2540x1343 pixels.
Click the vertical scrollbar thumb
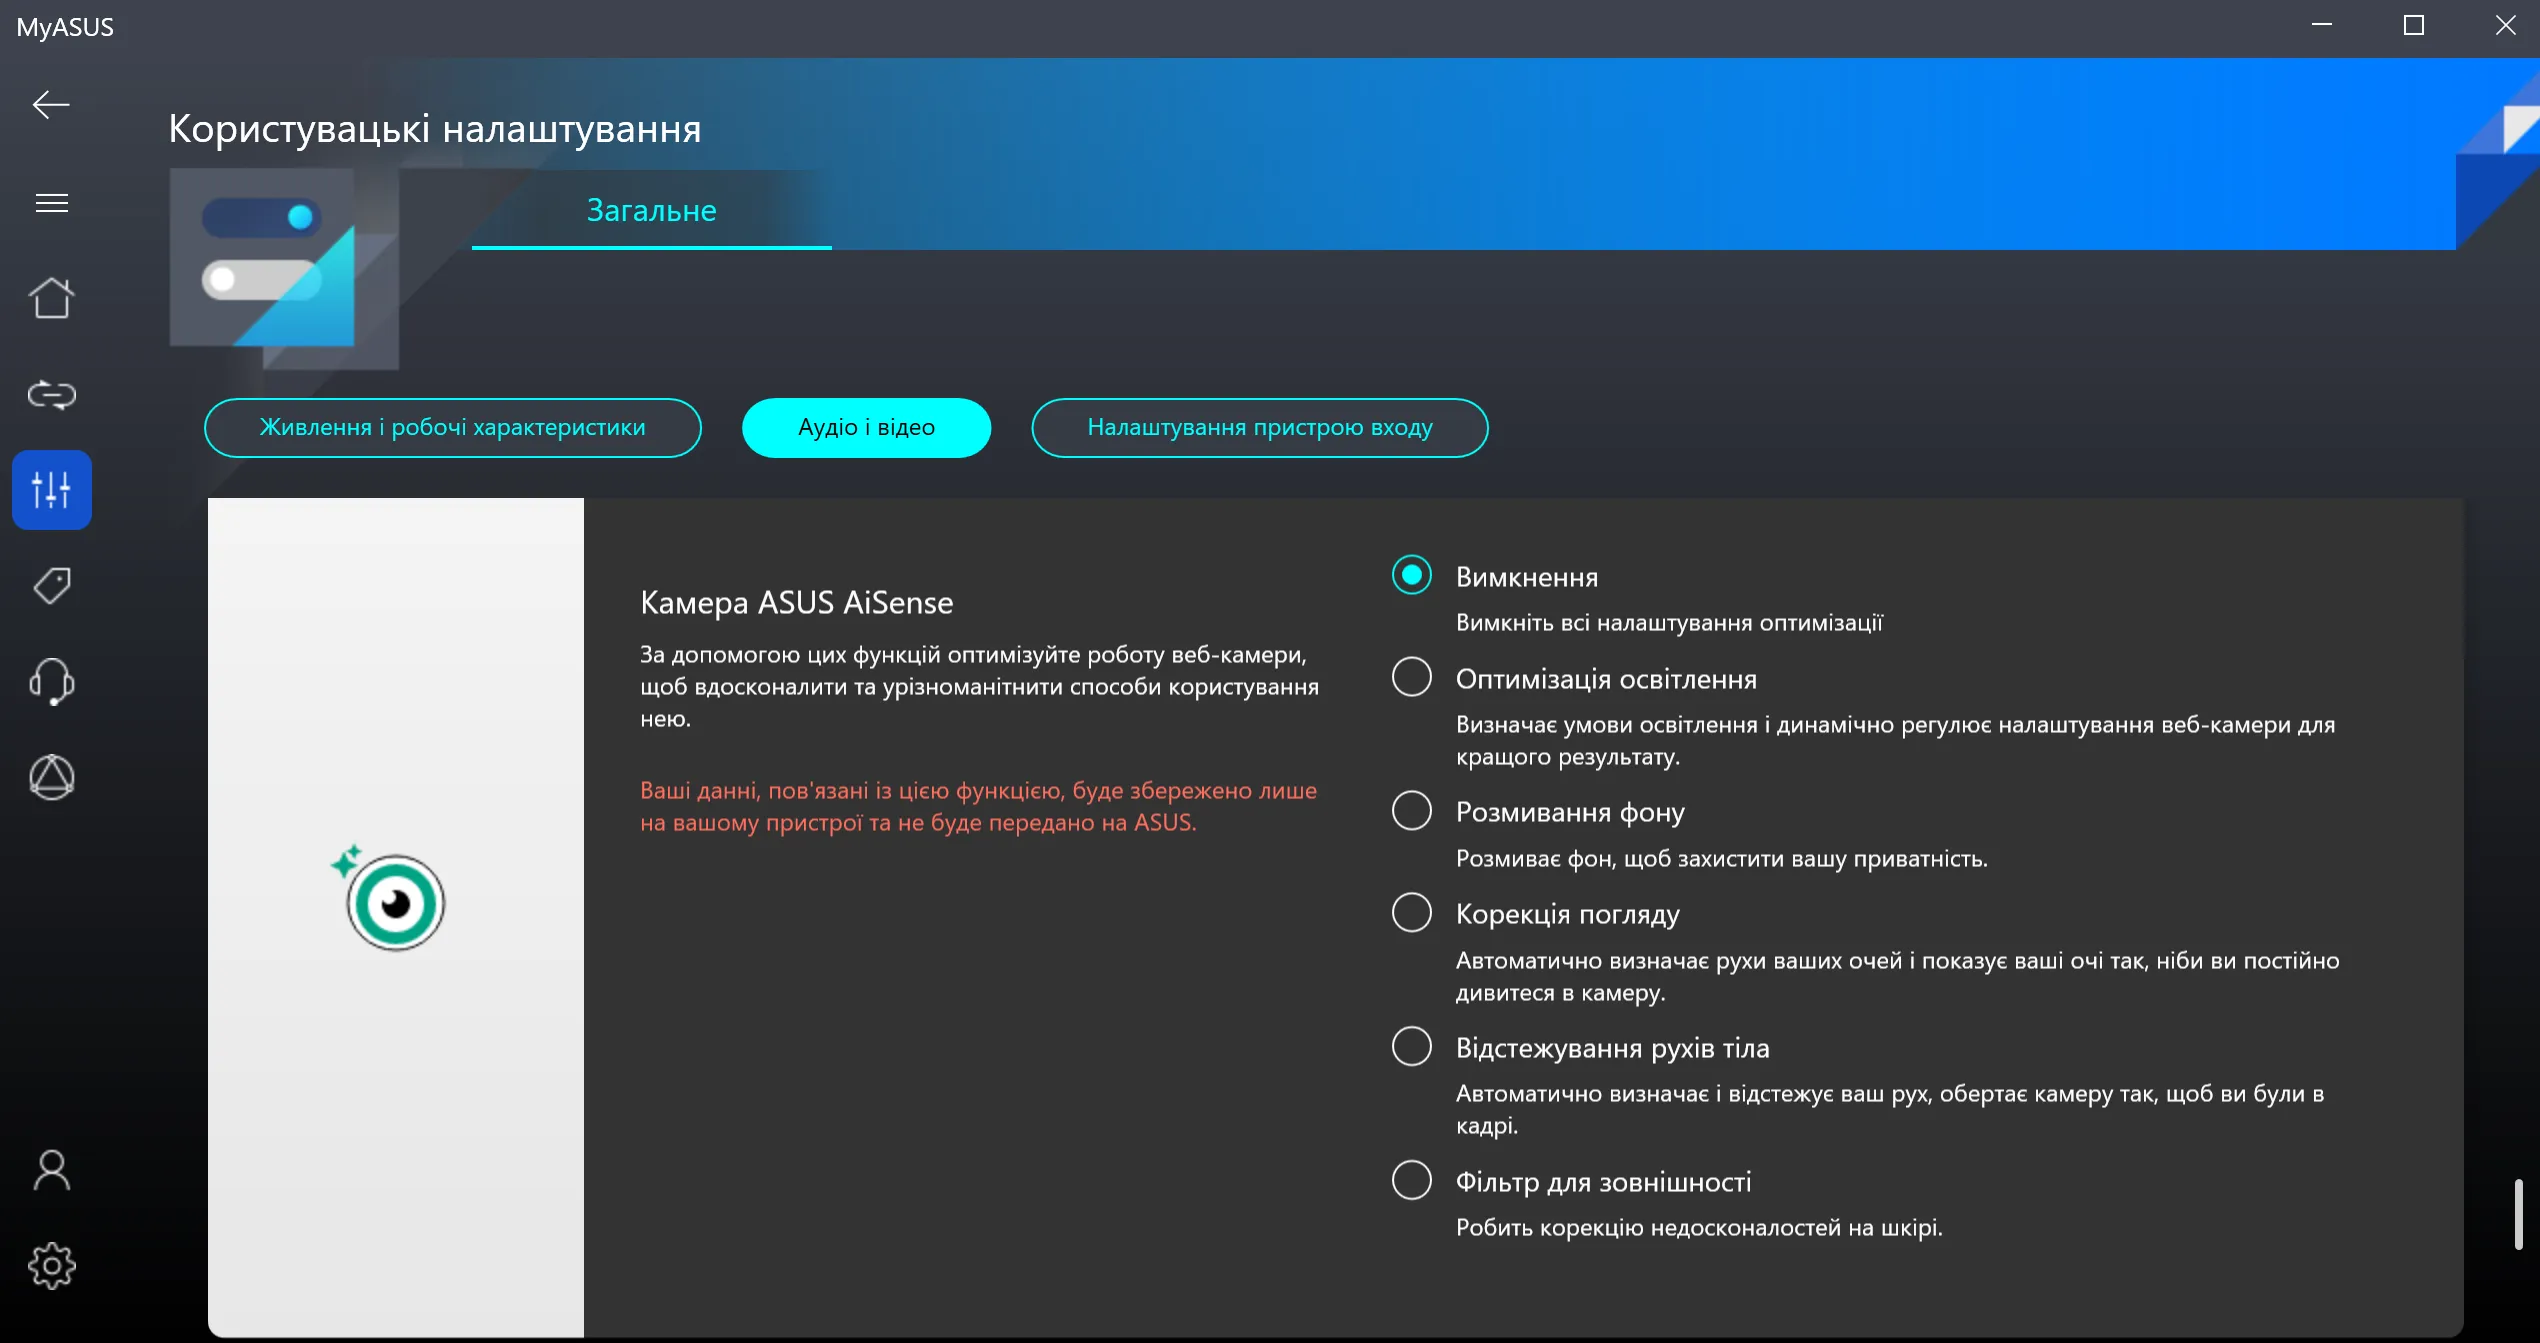pos(2518,1214)
